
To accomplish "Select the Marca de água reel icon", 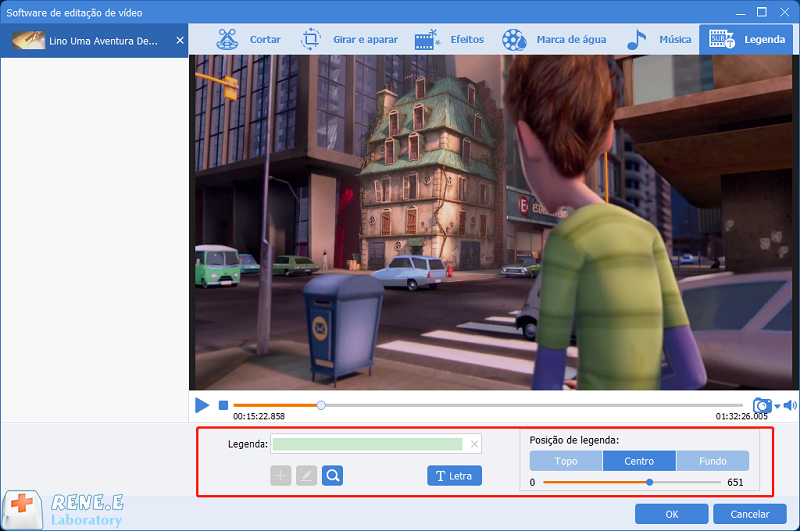I will [x=514, y=39].
